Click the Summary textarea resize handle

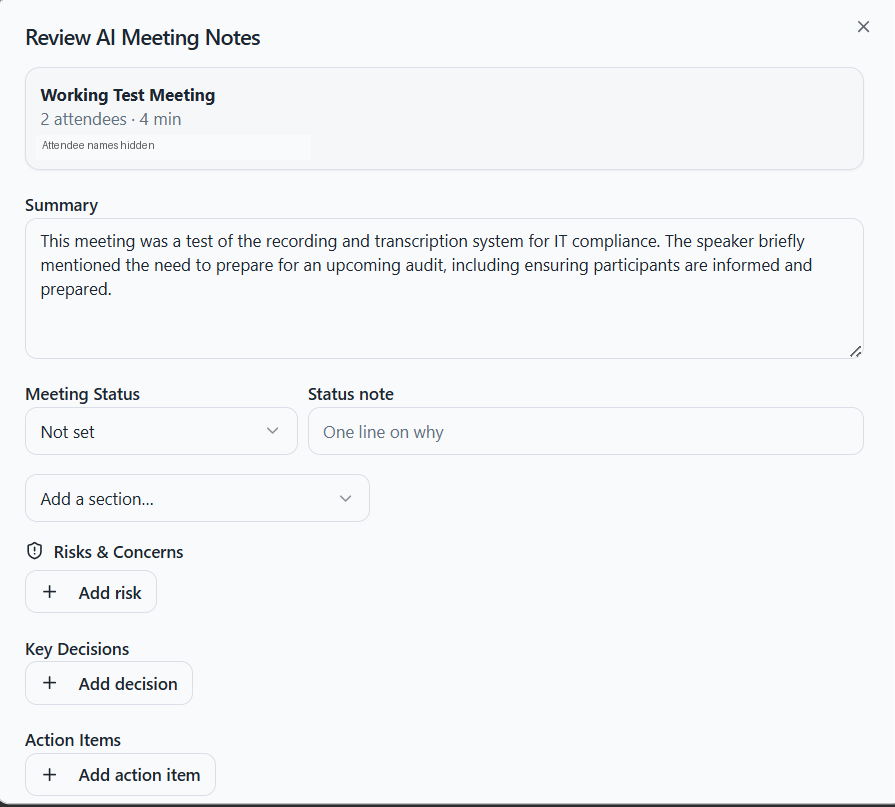click(855, 352)
